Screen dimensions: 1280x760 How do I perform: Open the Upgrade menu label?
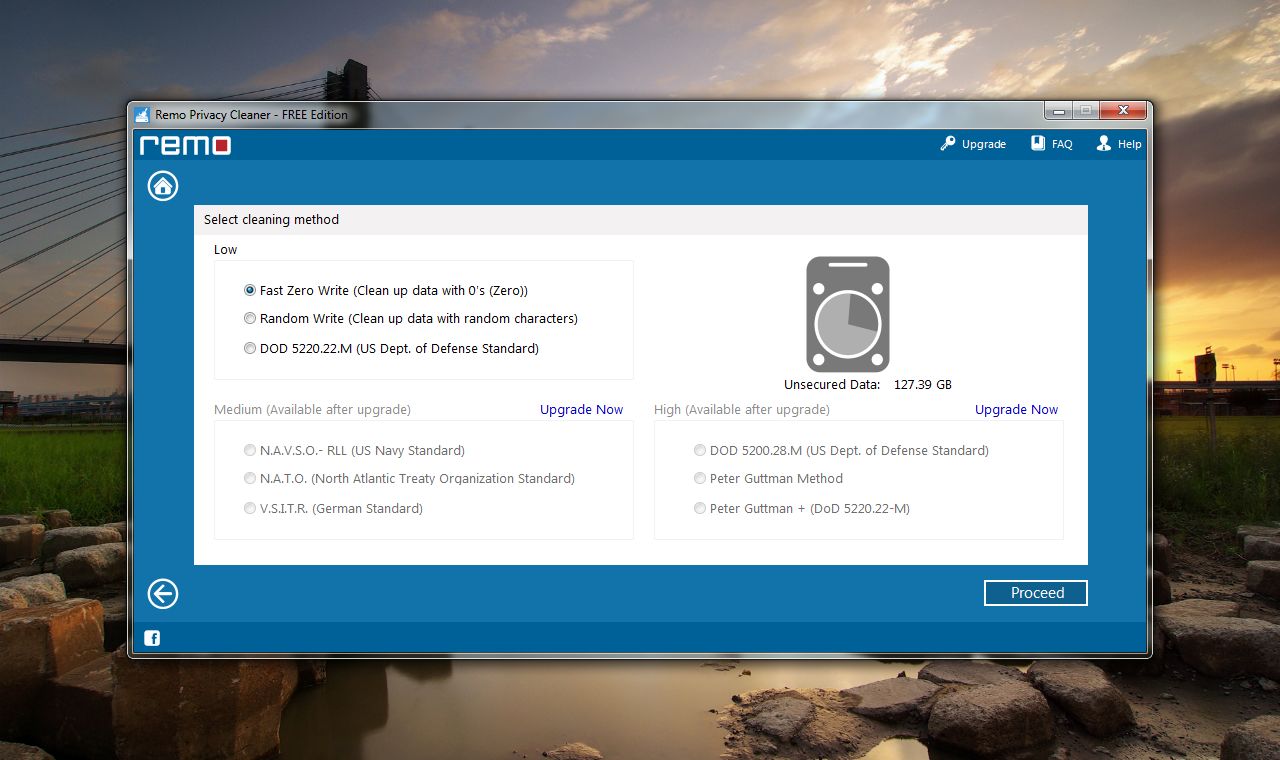(984, 144)
